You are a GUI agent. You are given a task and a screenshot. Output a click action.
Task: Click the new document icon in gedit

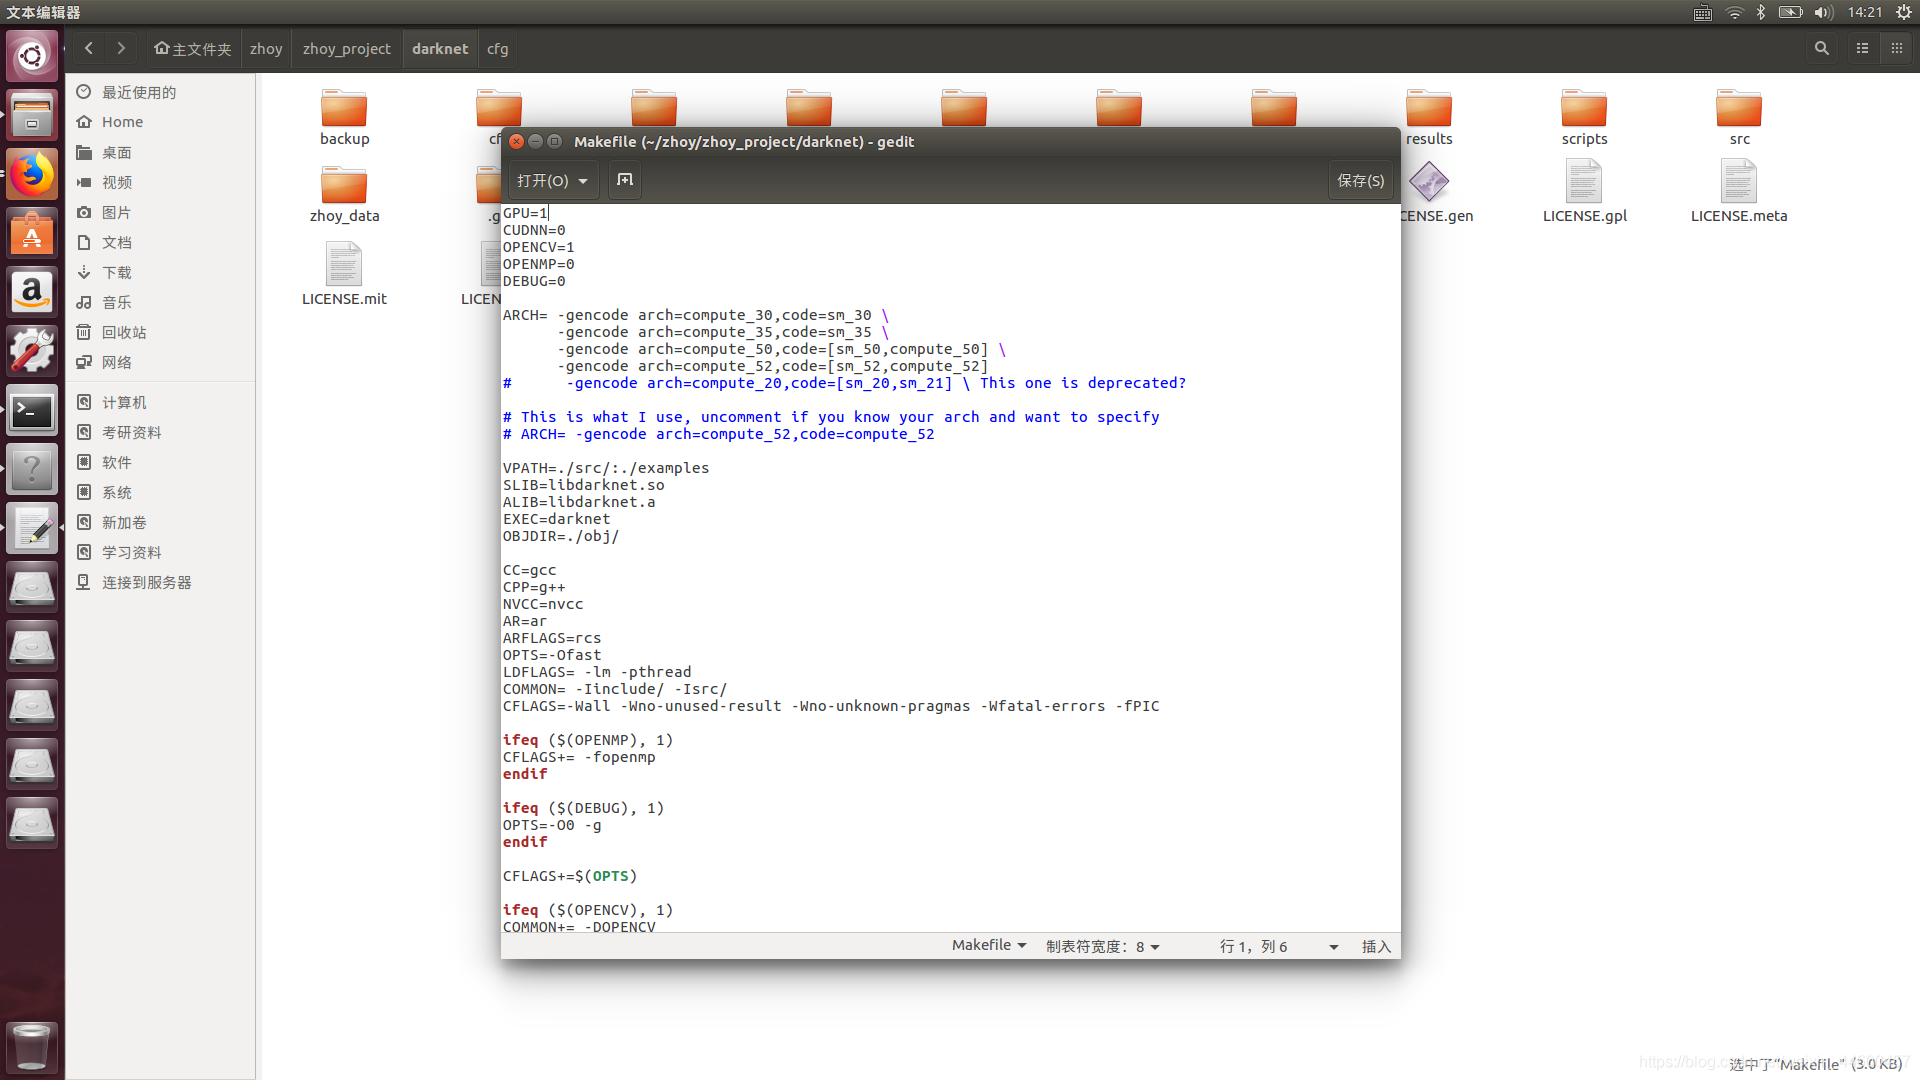coord(625,180)
